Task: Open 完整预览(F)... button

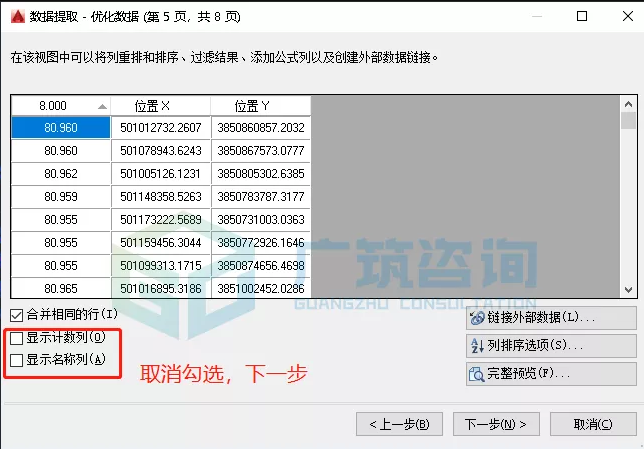Action: click(x=551, y=374)
